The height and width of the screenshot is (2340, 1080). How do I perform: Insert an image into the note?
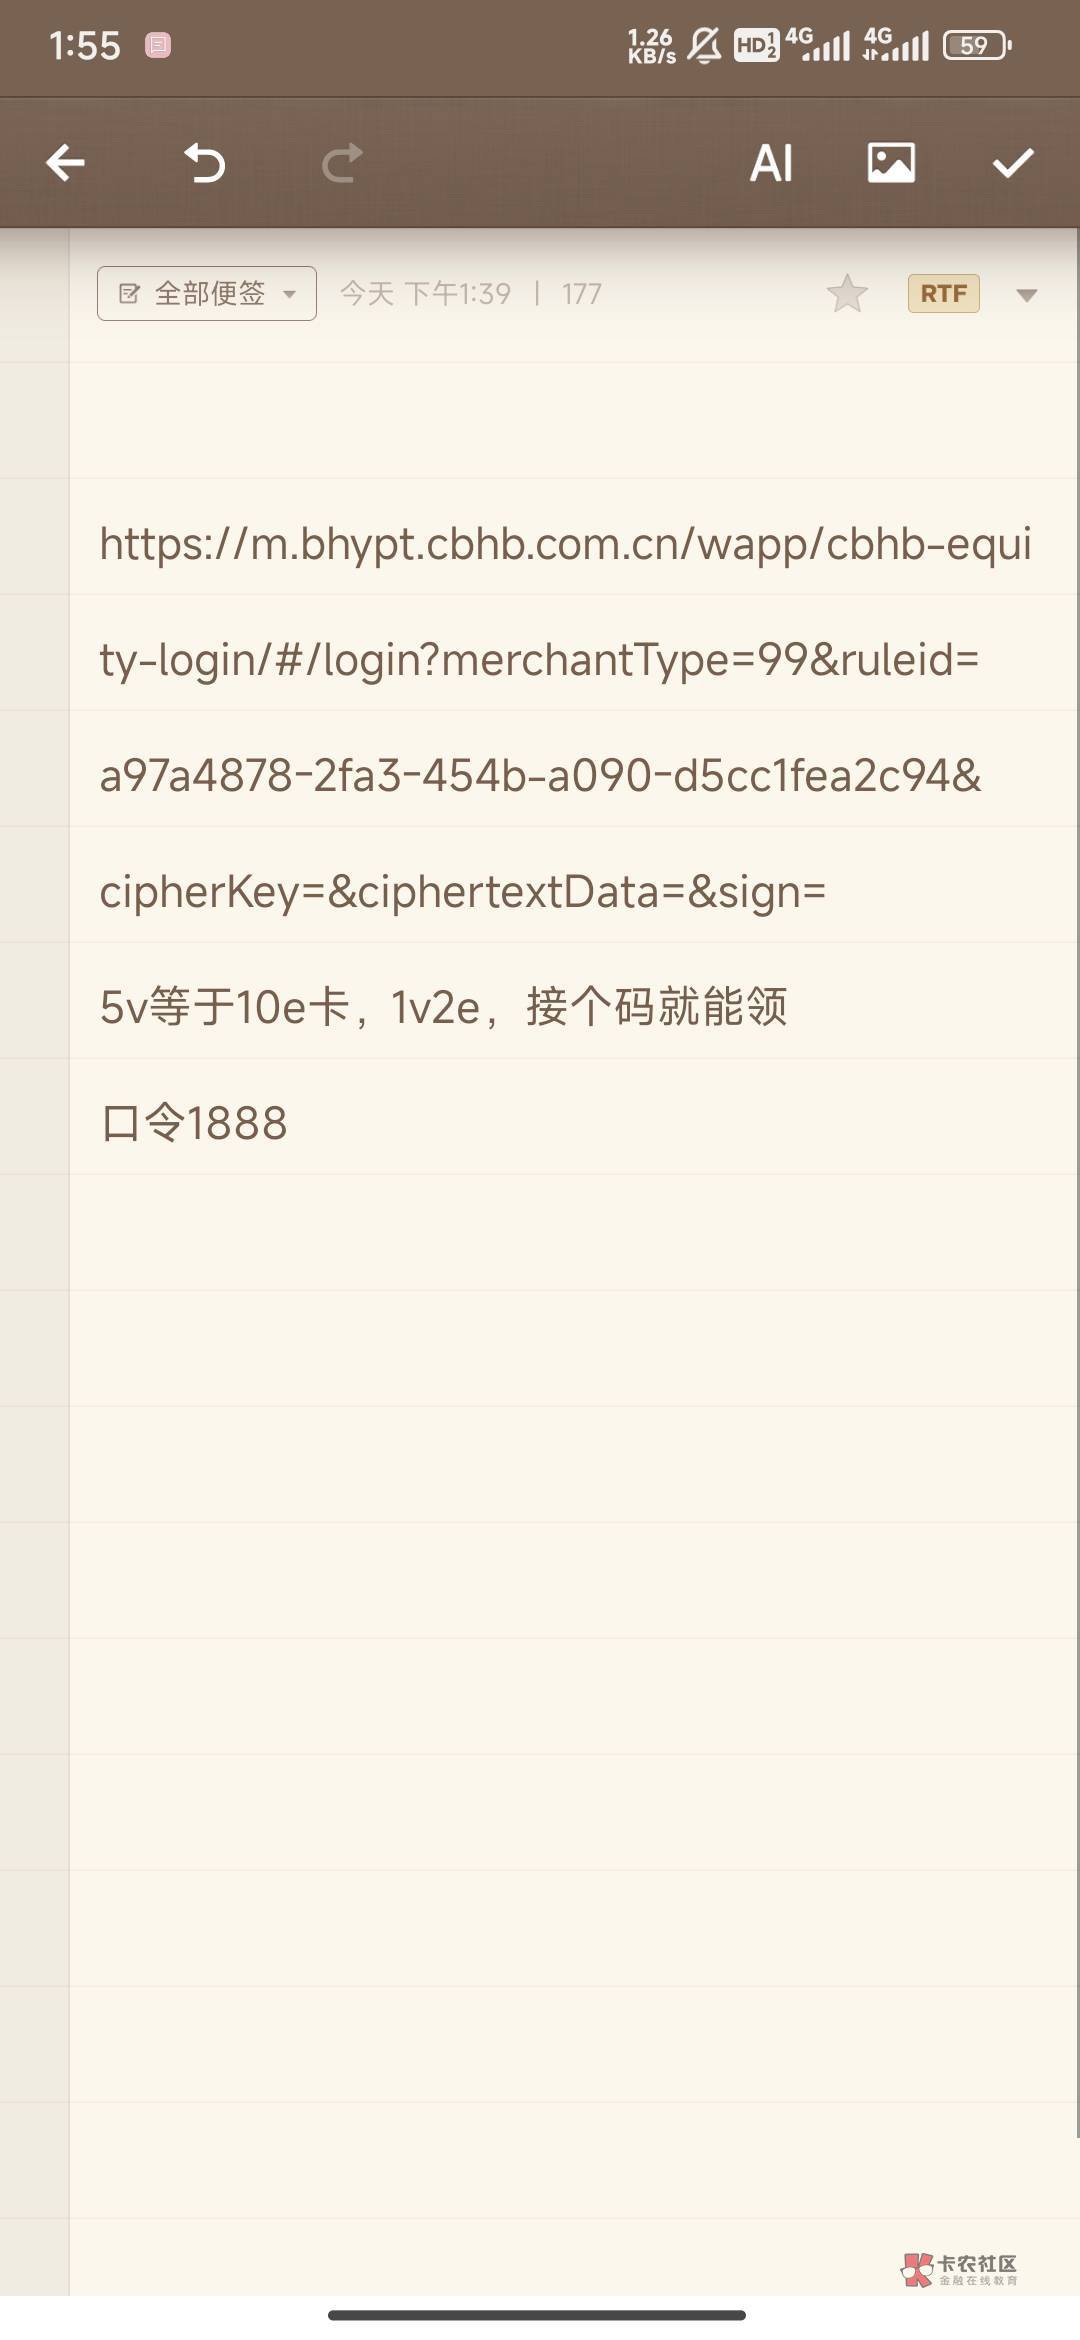coord(891,163)
